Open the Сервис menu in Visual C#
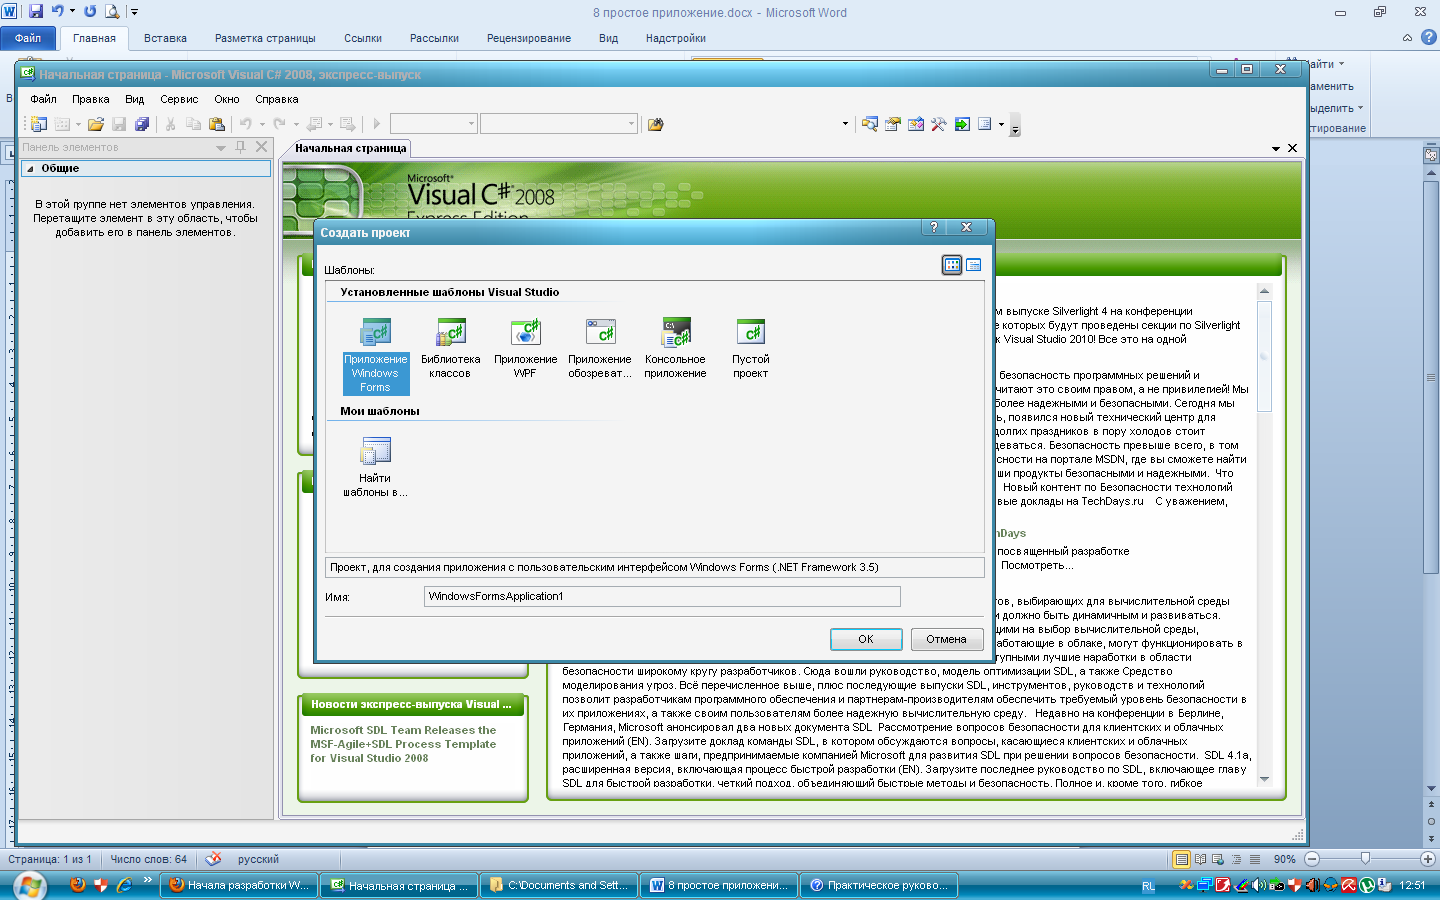The image size is (1440, 900). point(179,99)
